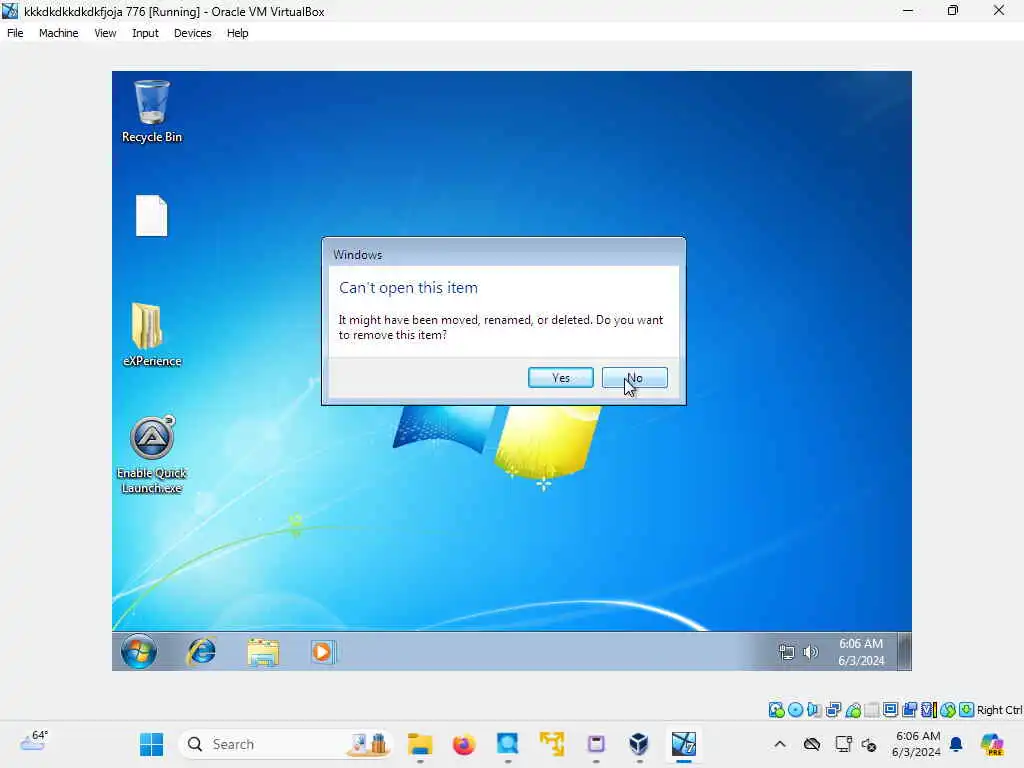This screenshot has height=768, width=1024.
Task: Open the File menu in VirtualBox
Action: (x=15, y=33)
